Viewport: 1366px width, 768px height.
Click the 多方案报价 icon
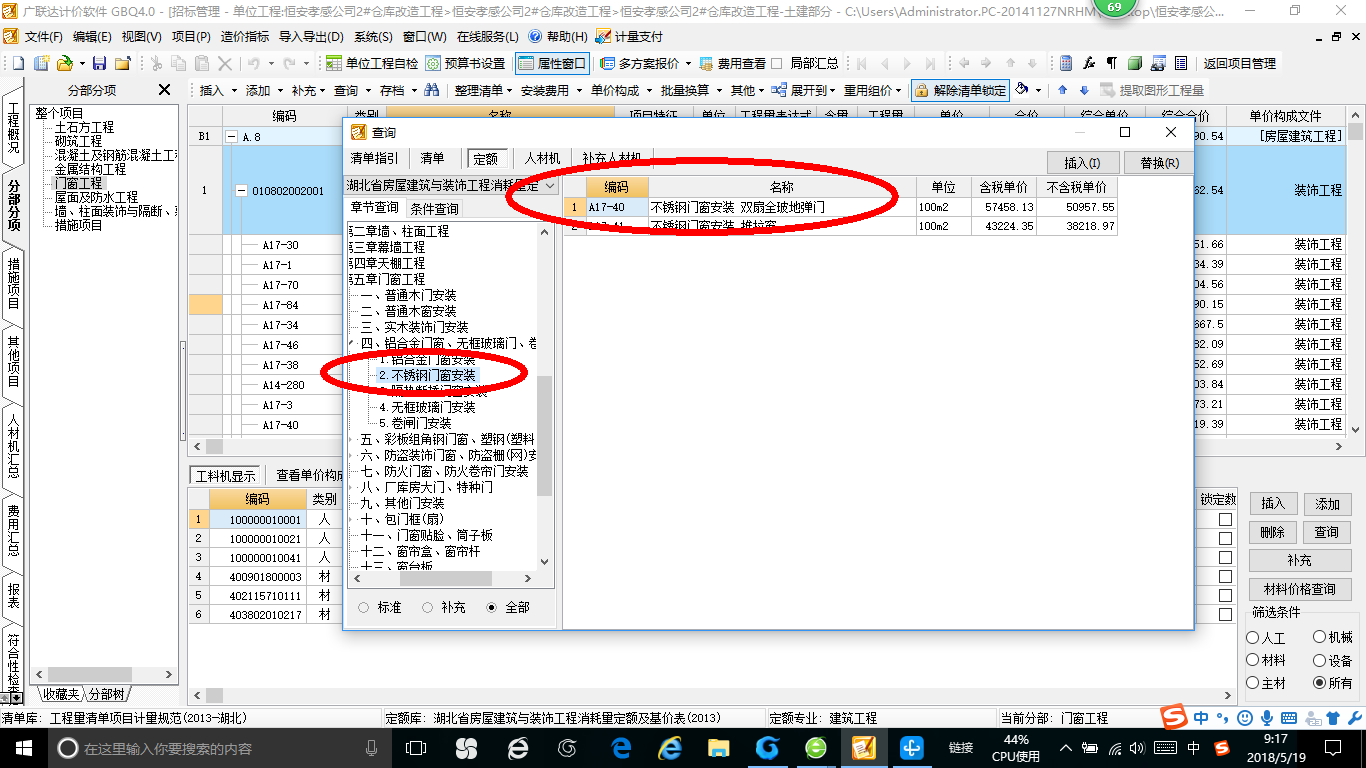(x=607, y=63)
